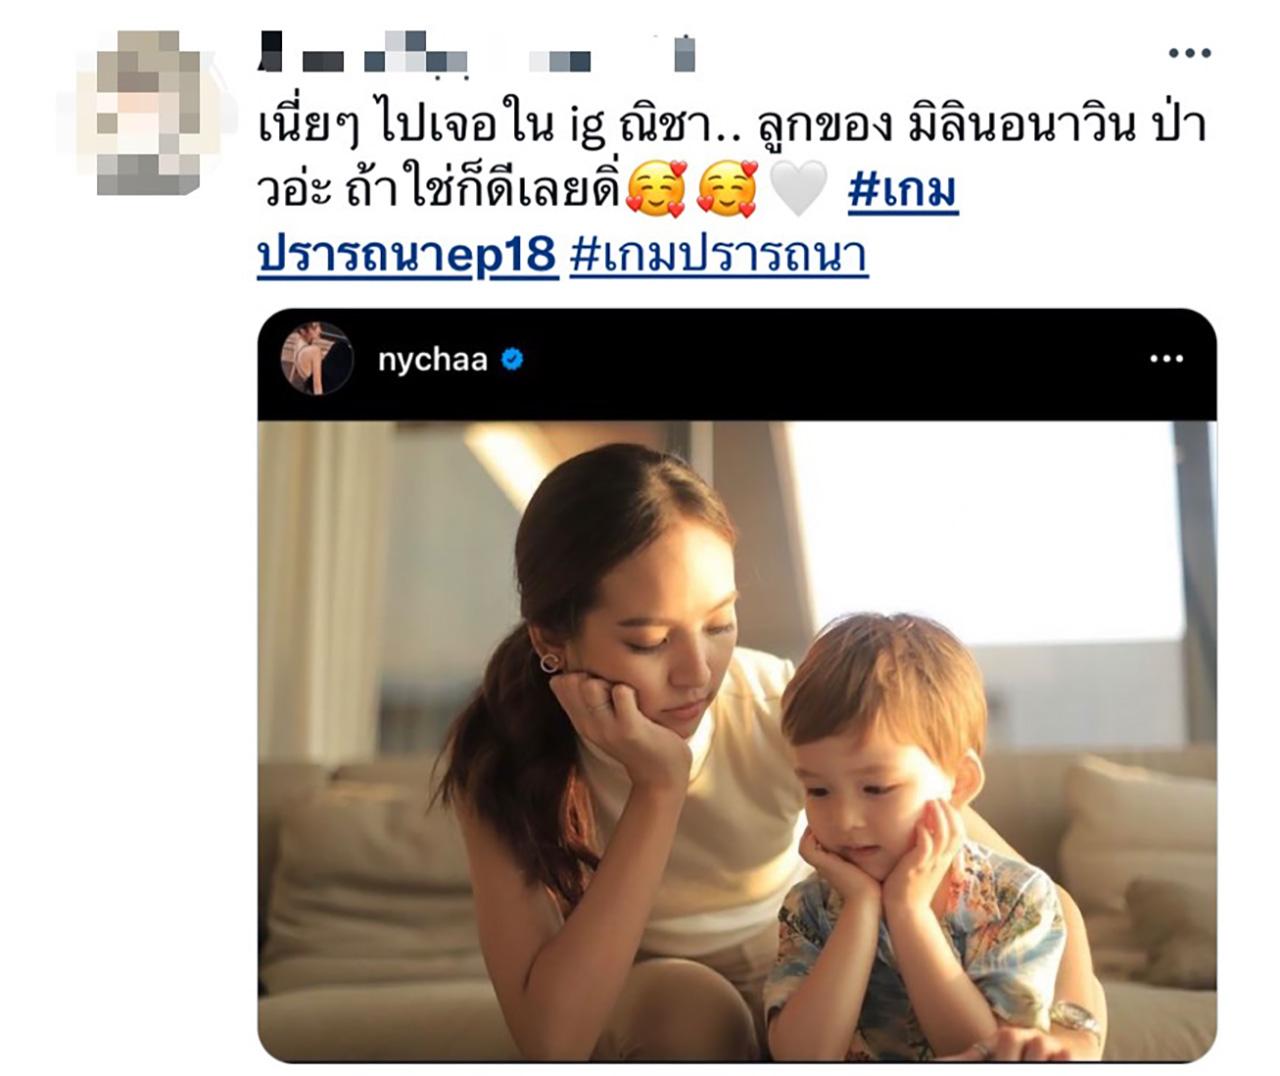Open the tweet's three-dot more options menu
This screenshot has width=1280, height=1076.
[x=1189, y=53]
